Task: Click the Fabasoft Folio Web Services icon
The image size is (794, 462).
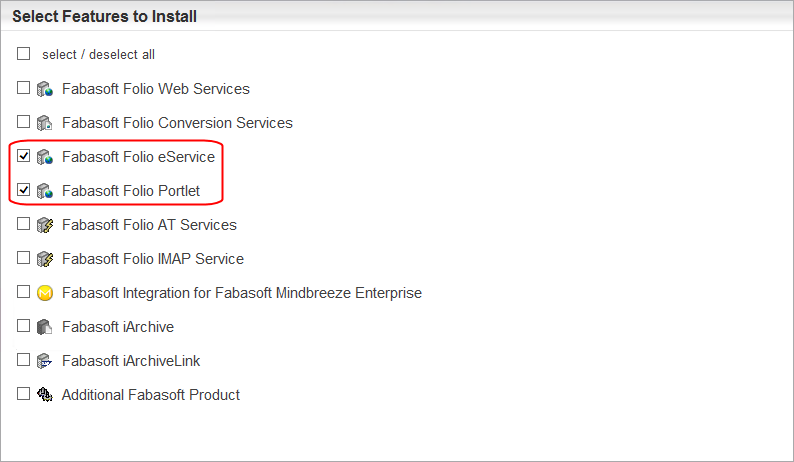Action: (x=44, y=89)
